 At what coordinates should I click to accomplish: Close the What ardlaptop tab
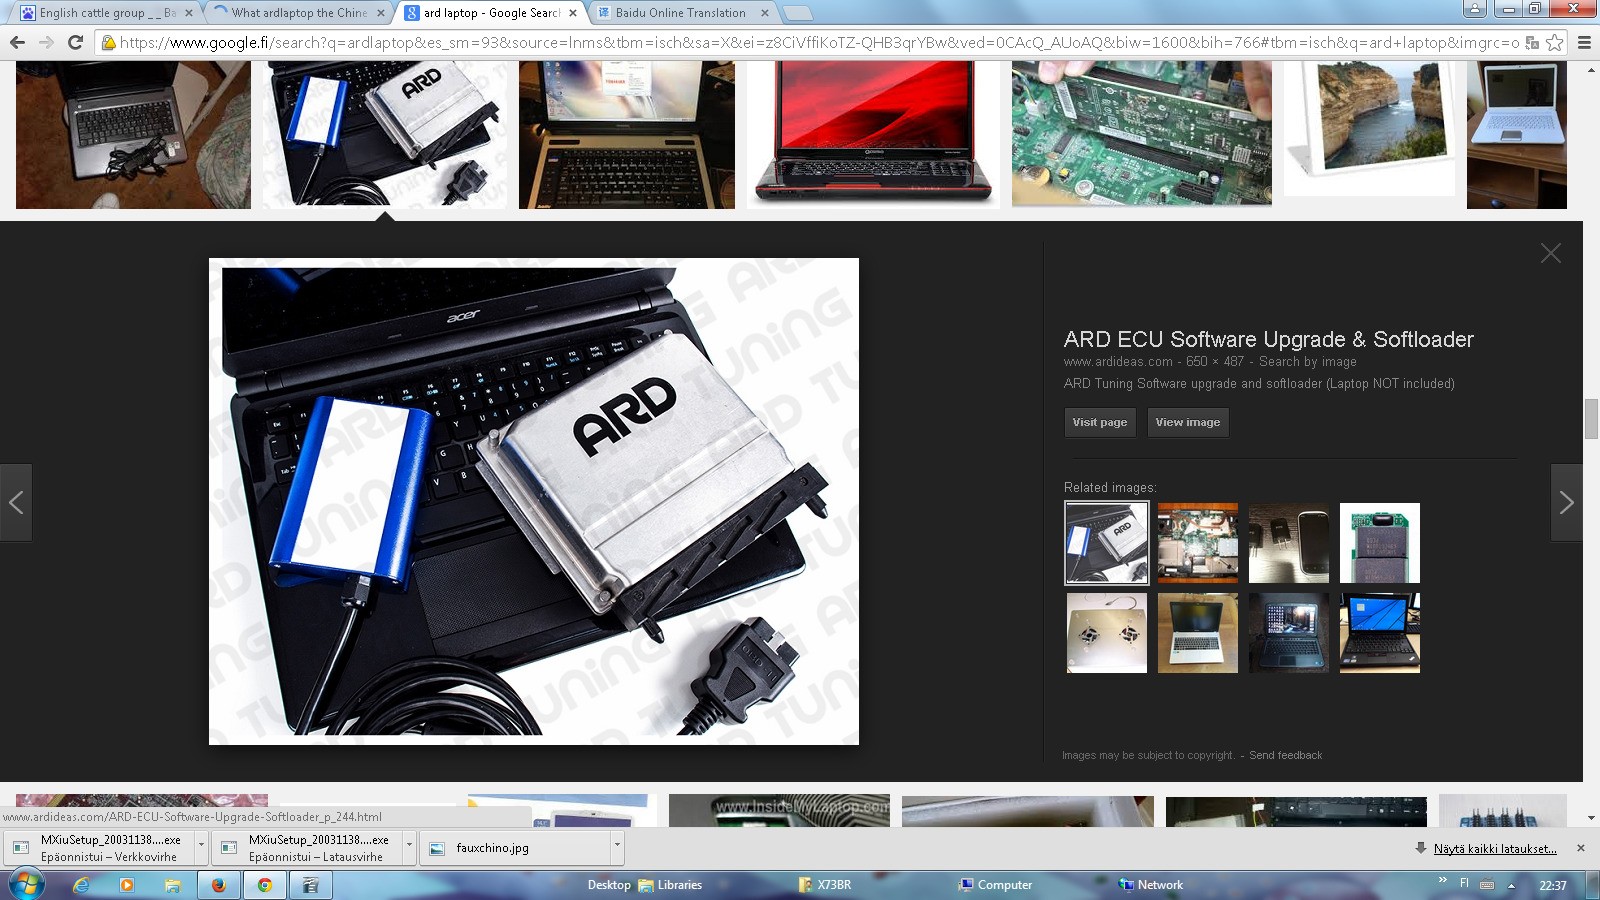[x=381, y=13]
